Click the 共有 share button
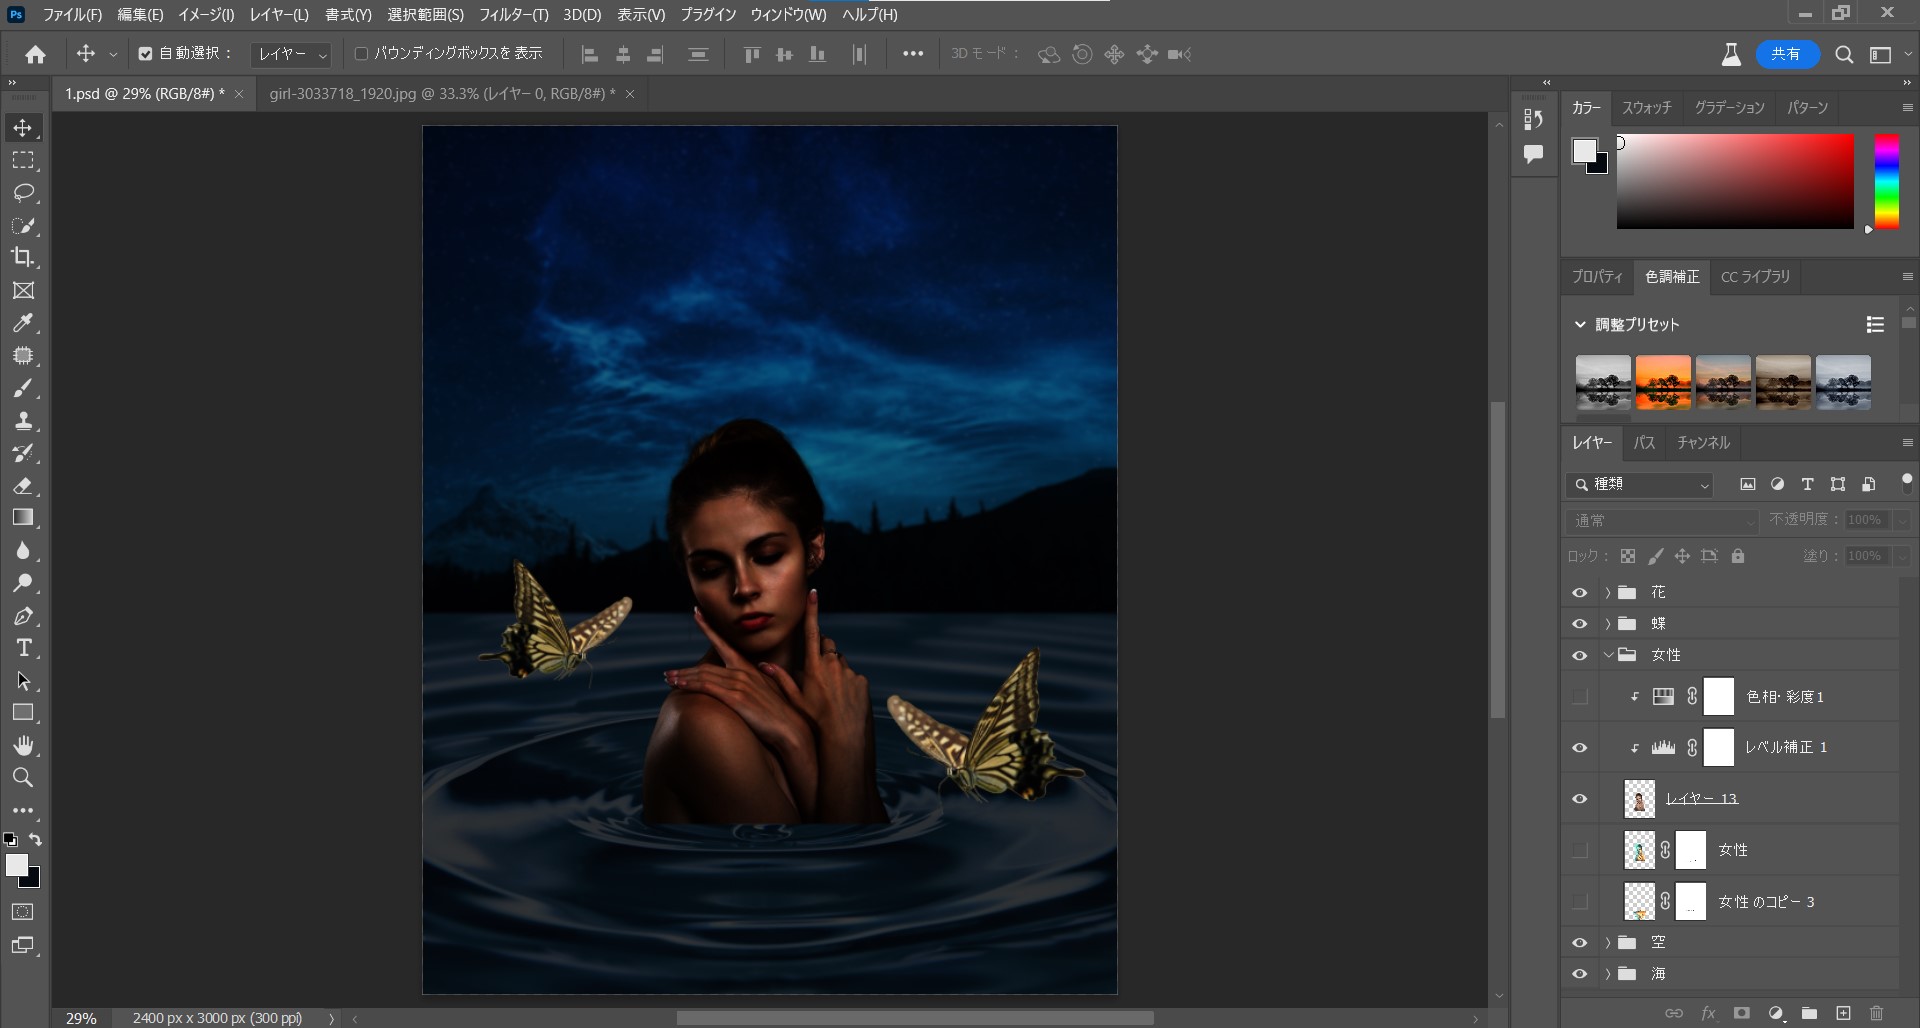Image resolution: width=1920 pixels, height=1028 pixels. pos(1786,55)
